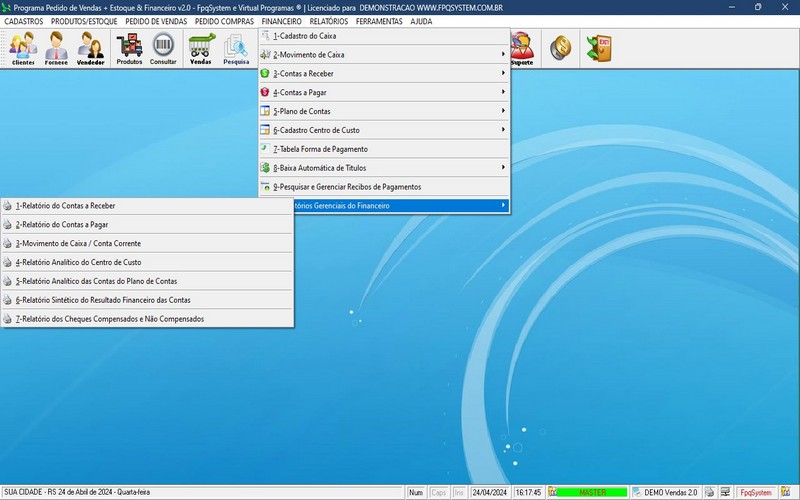800x500 pixels.
Task: Click the exit door toolbar icon
Action: [x=598, y=47]
